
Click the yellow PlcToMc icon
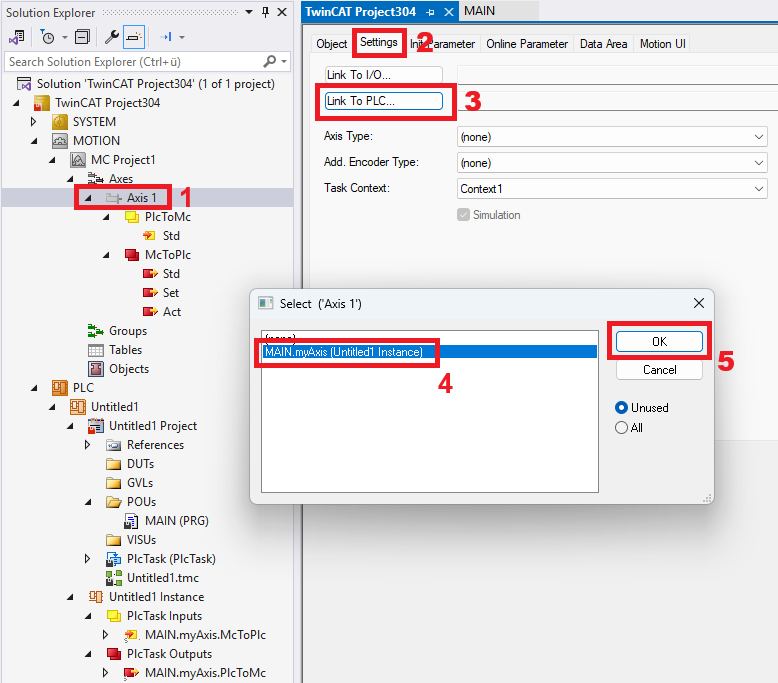click(131, 217)
